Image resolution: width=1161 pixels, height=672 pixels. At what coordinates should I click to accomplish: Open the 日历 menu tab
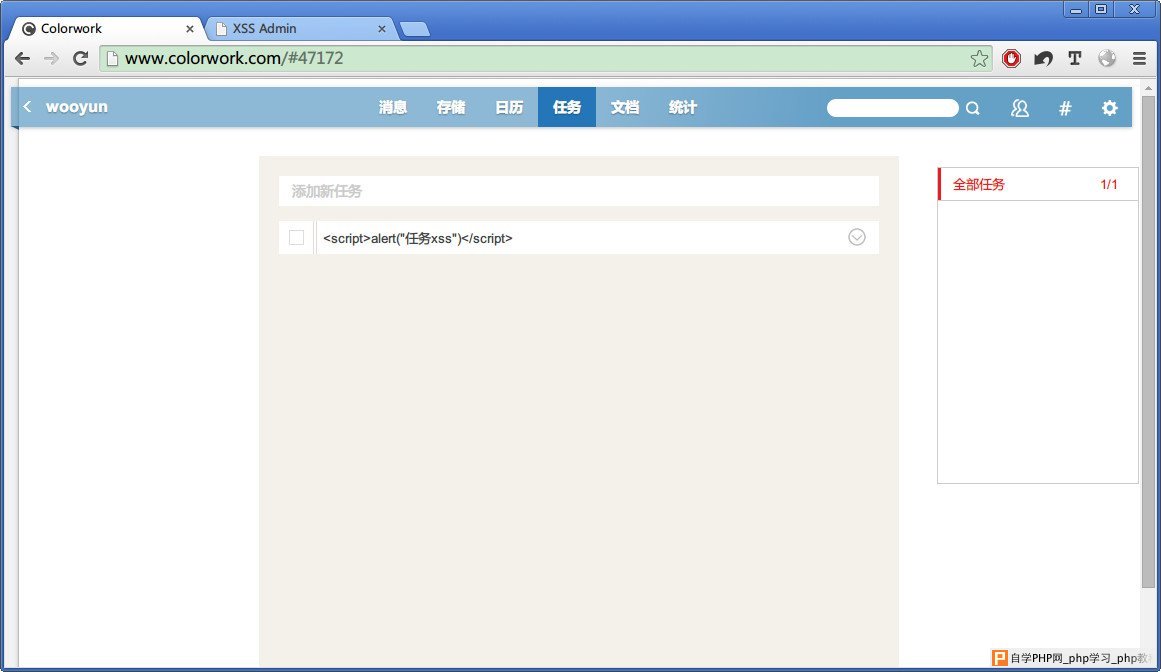(x=509, y=107)
